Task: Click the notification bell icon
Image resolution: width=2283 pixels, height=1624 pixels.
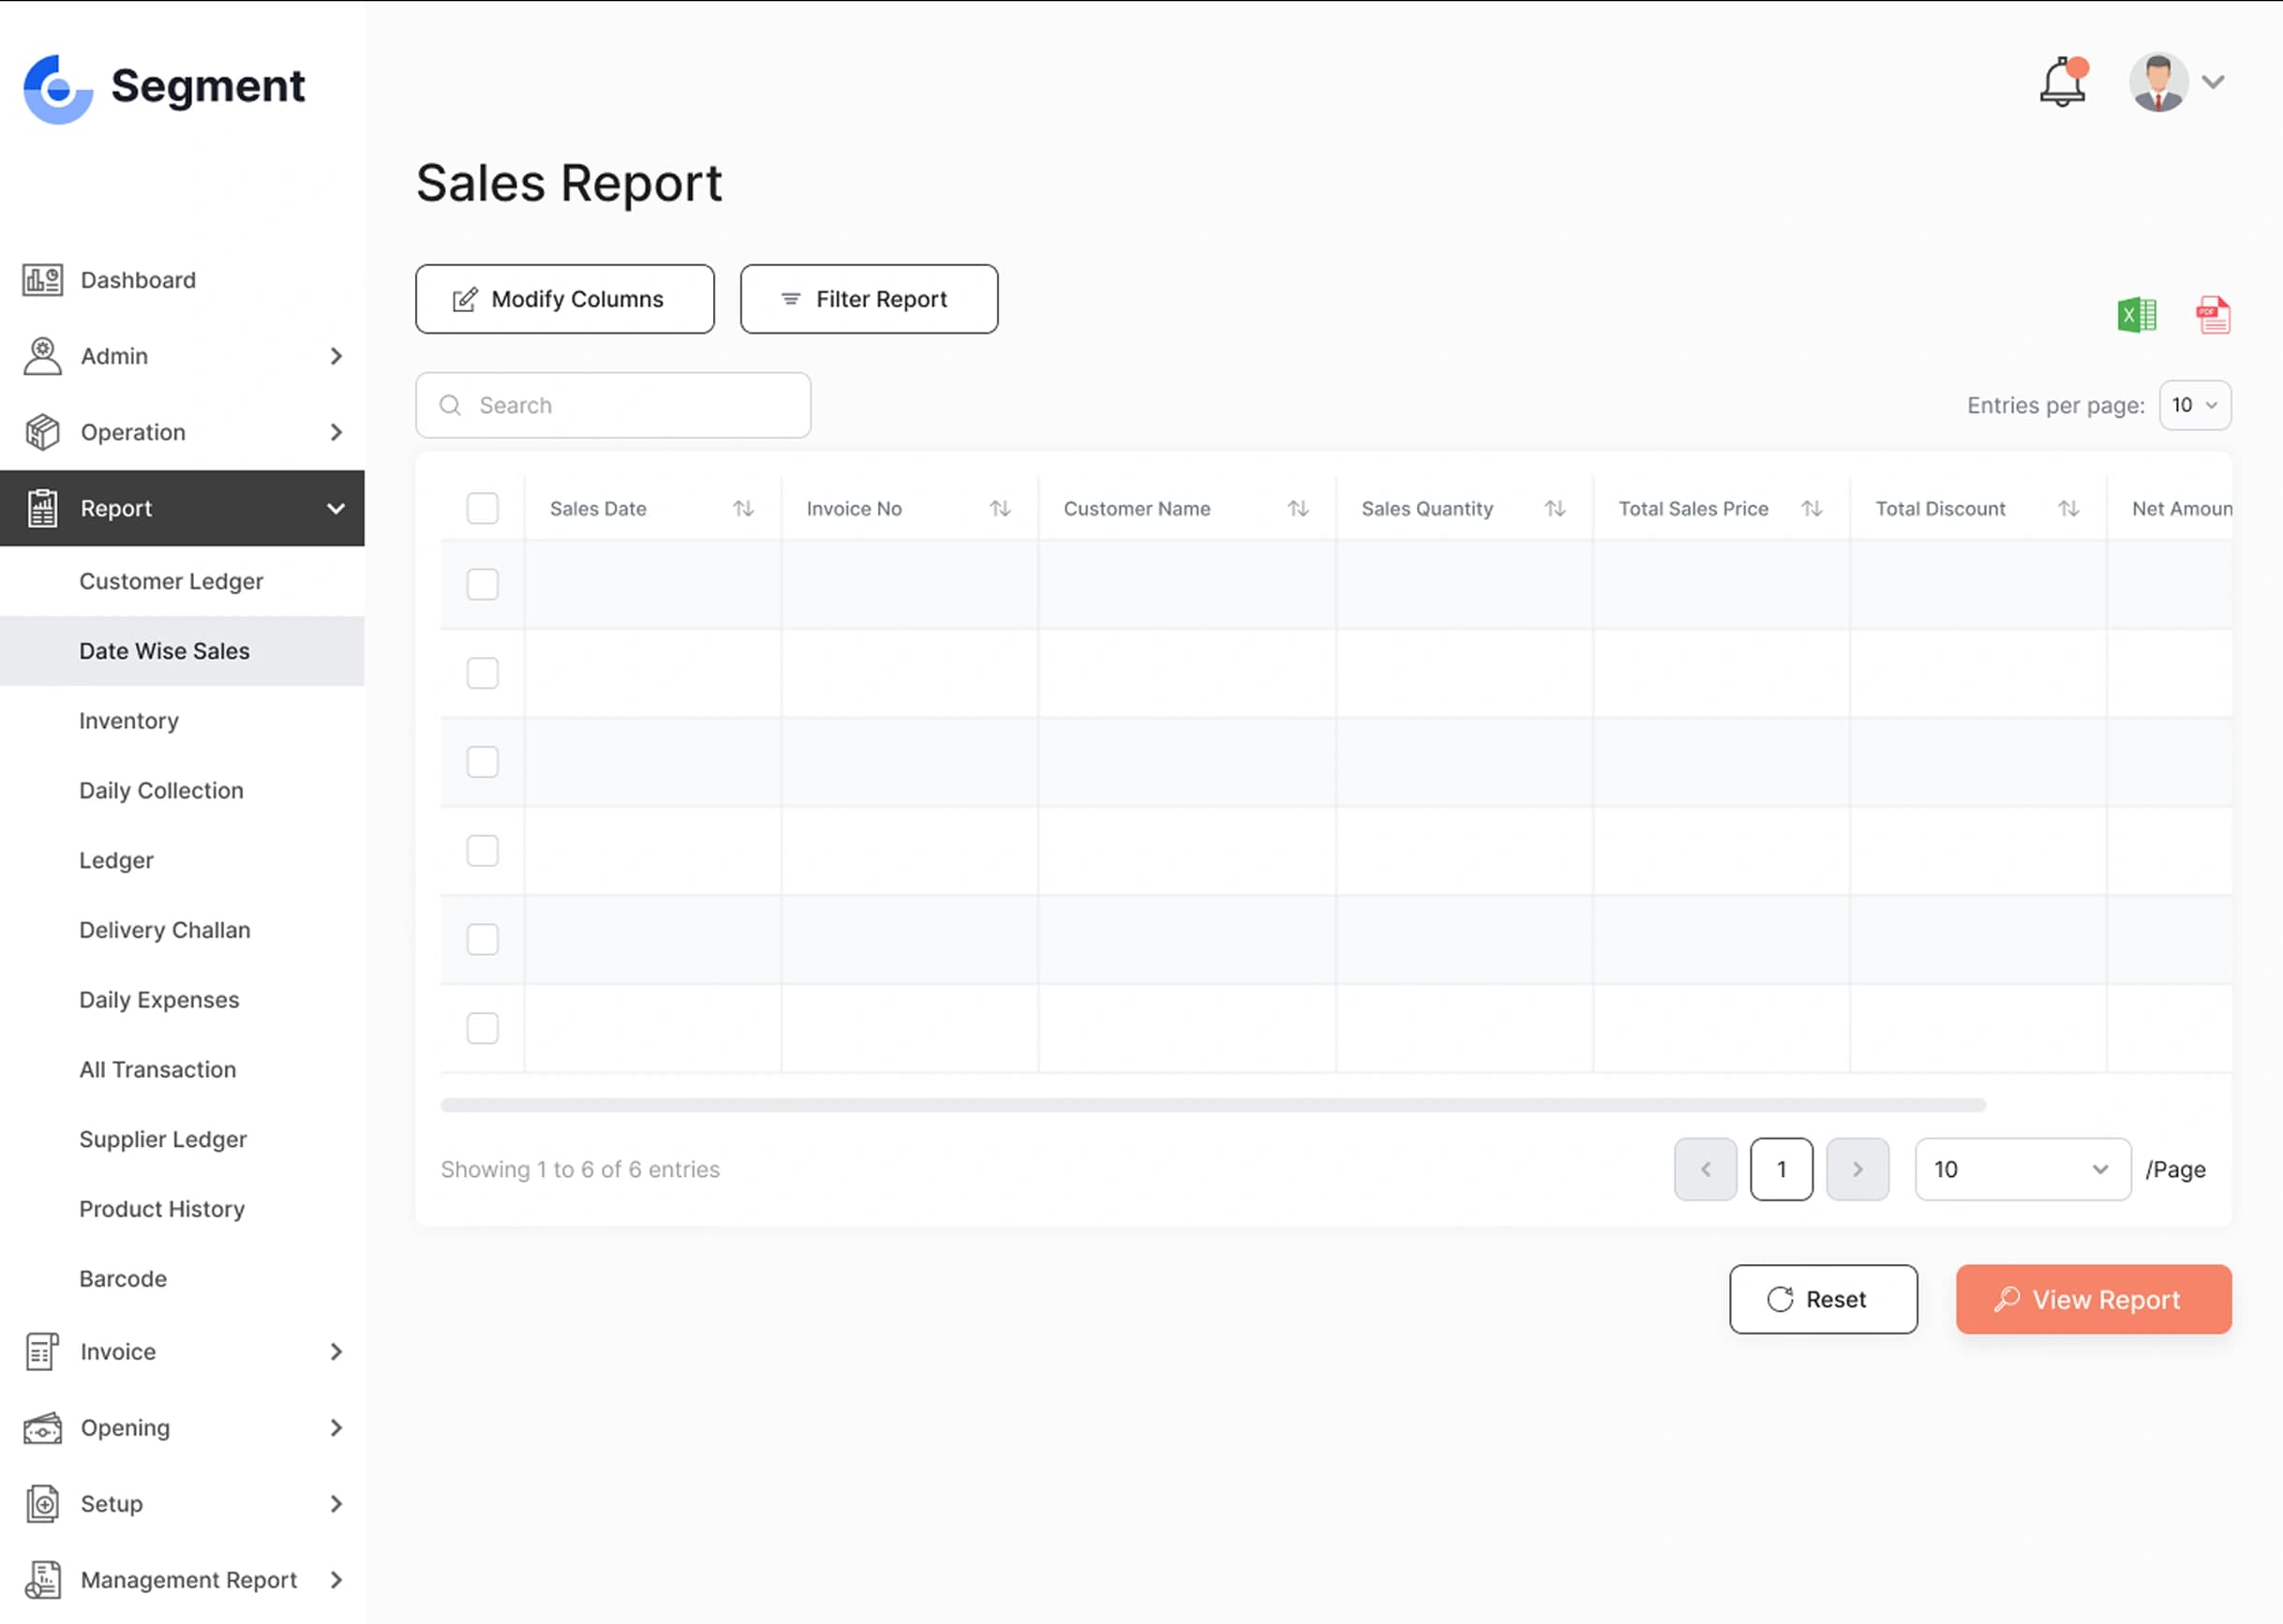Action: coord(2062,82)
